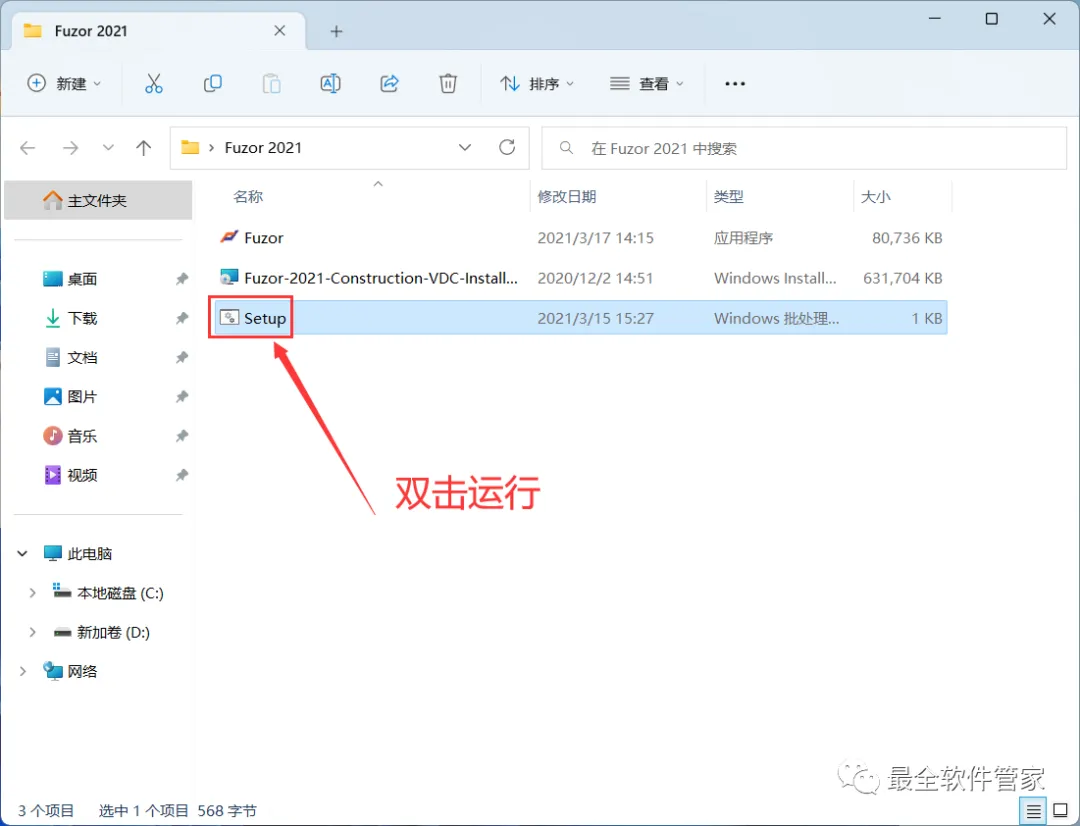Click the Delete trash can icon

pos(448,83)
